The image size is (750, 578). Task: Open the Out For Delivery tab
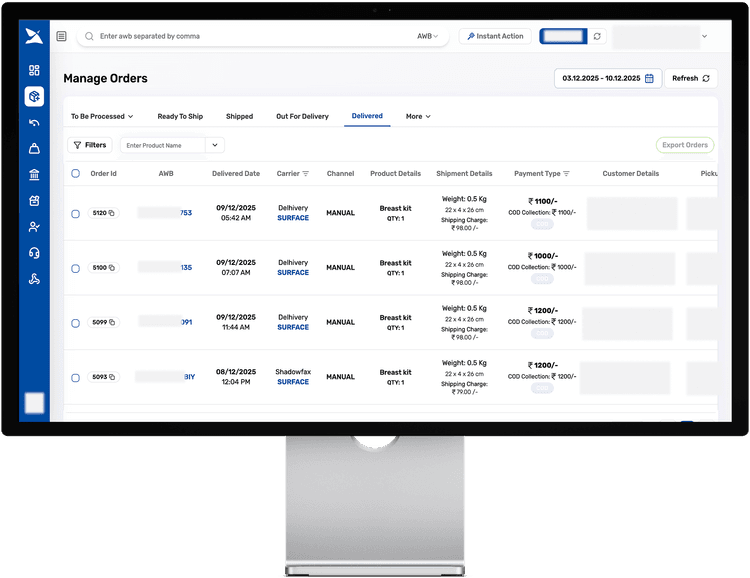(302, 117)
